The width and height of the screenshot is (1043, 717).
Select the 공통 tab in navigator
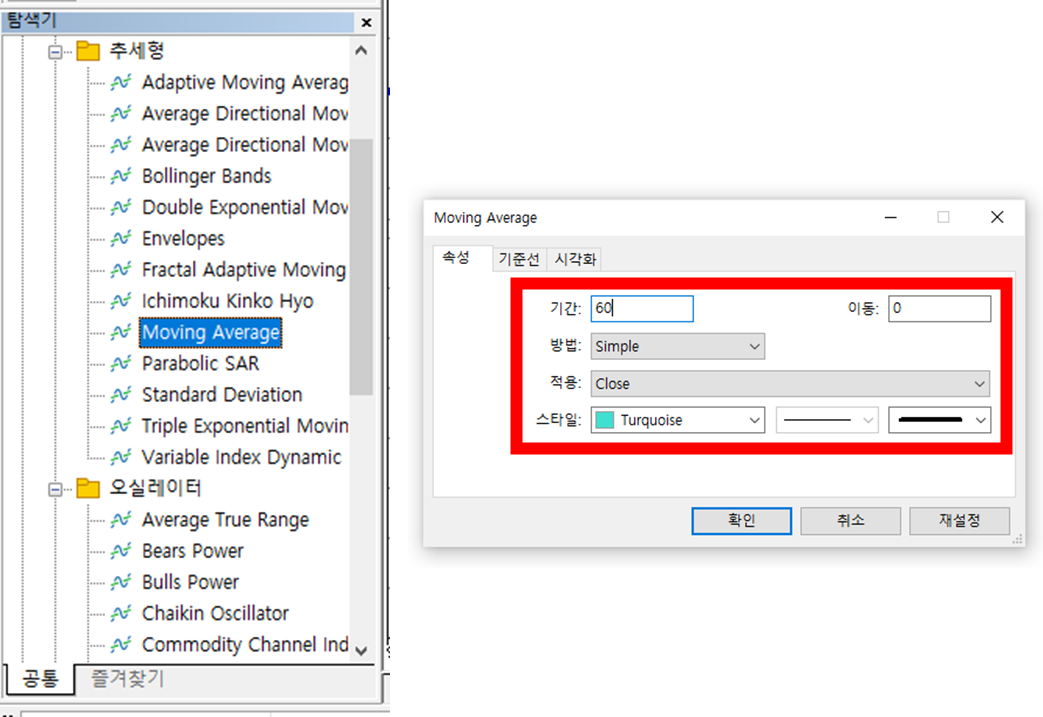coord(41,678)
